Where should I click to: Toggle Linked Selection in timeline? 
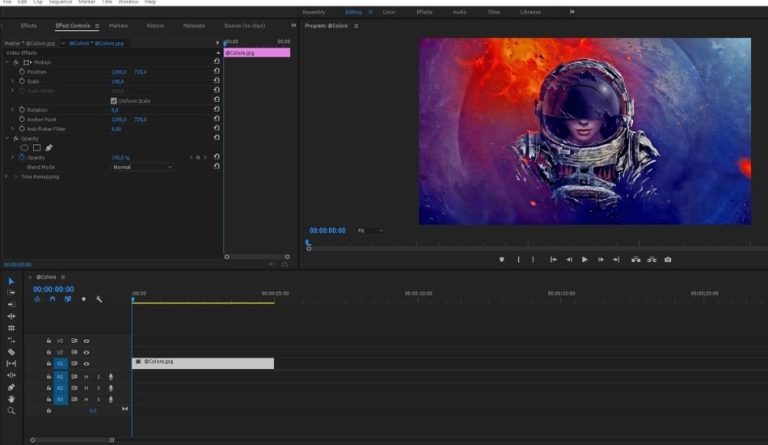click(68, 299)
